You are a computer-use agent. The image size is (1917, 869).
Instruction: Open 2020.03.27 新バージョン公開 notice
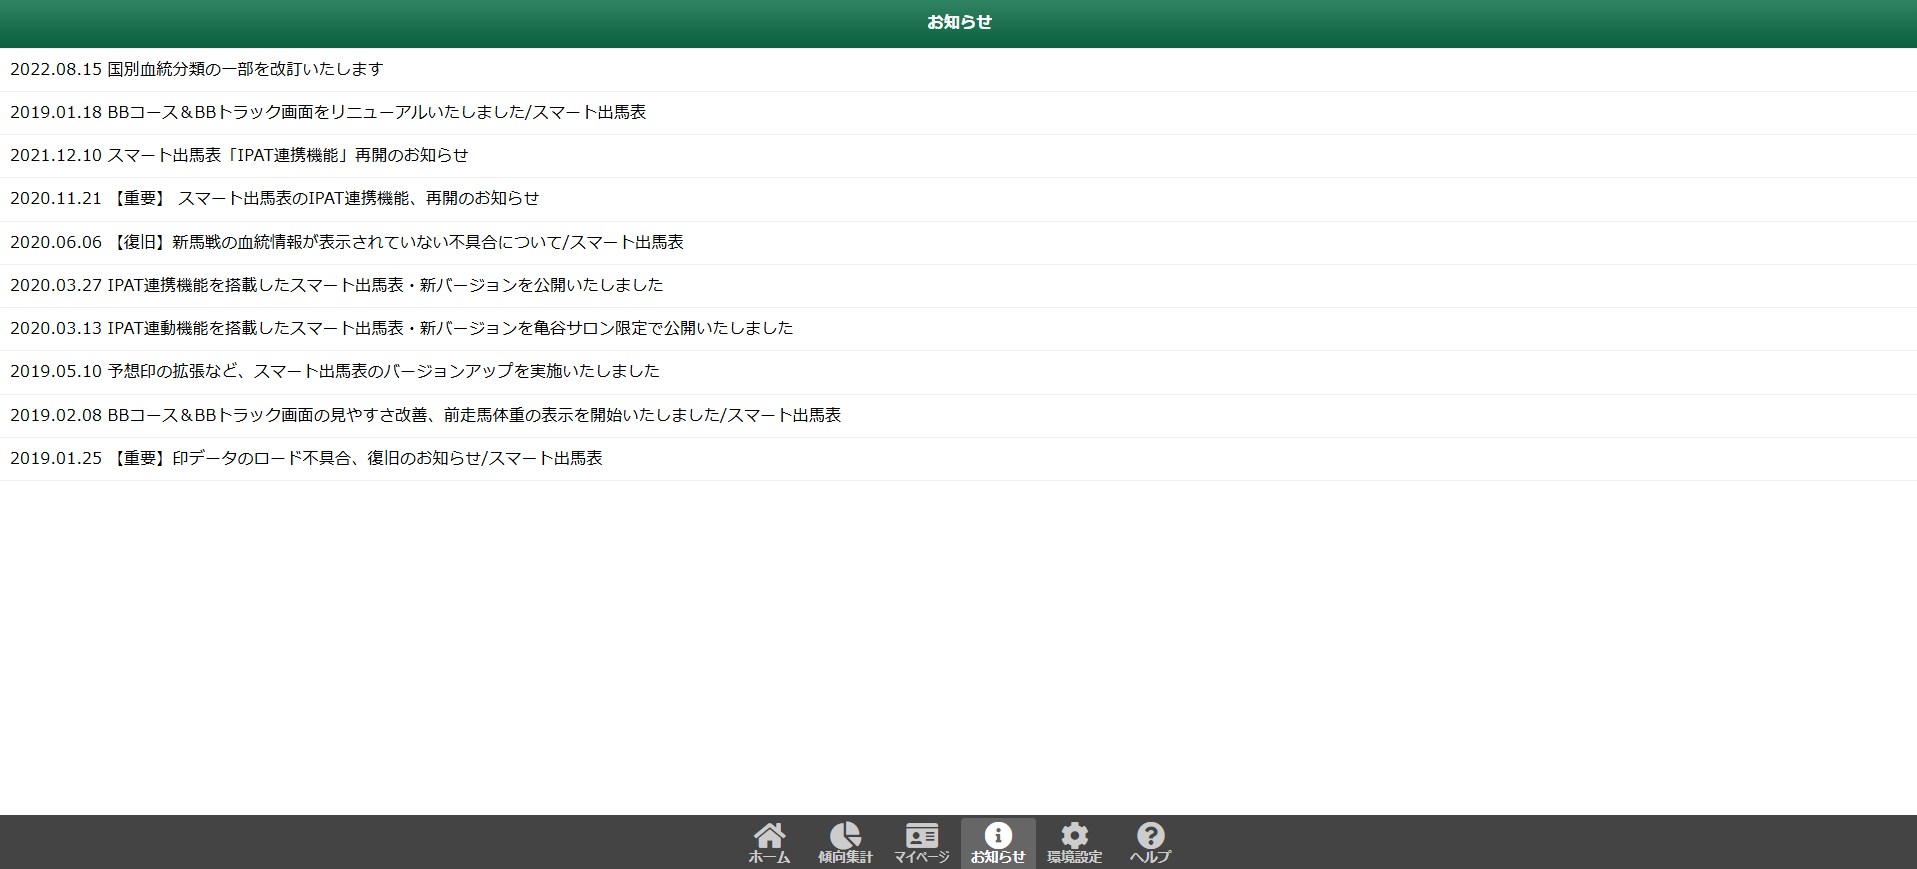click(336, 285)
